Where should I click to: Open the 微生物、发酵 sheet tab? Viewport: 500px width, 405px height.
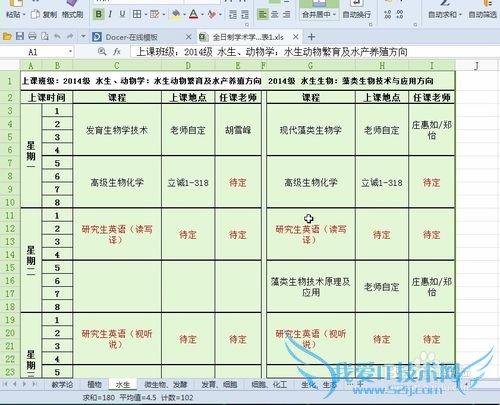click(166, 384)
